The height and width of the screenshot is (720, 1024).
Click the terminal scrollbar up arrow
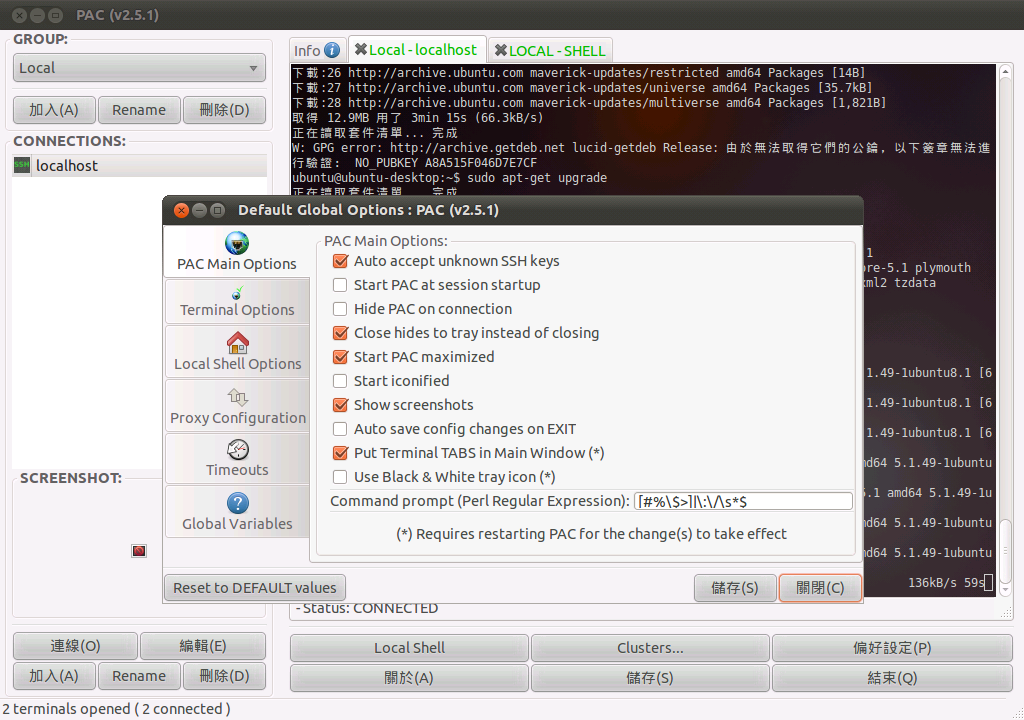coord(1006,71)
